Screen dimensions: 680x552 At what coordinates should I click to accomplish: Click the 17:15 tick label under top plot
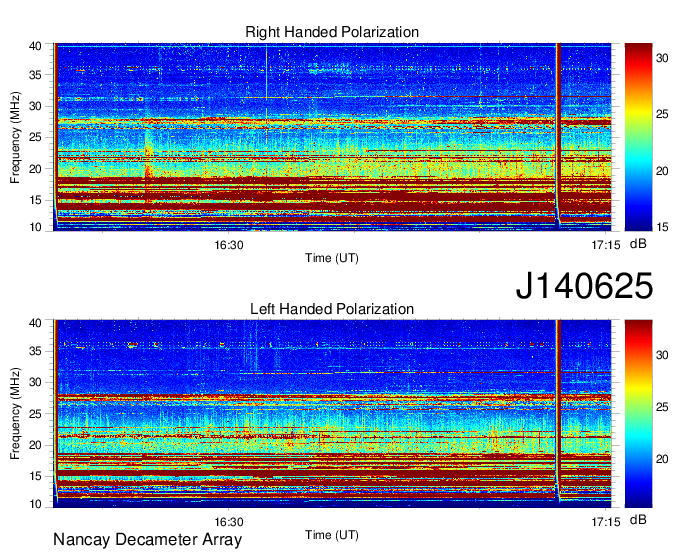point(606,245)
